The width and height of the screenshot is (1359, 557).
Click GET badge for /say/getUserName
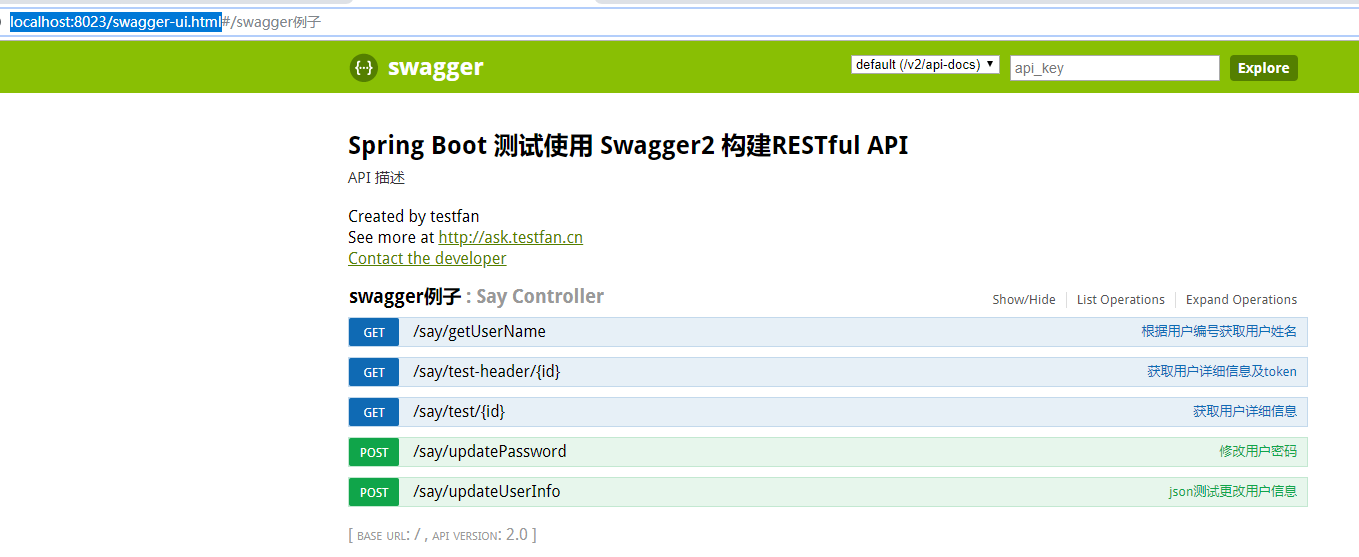tap(374, 332)
